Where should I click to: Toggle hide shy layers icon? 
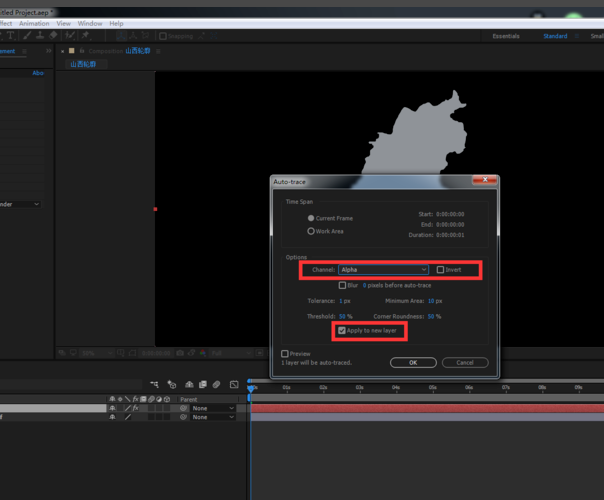tap(189, 384)
